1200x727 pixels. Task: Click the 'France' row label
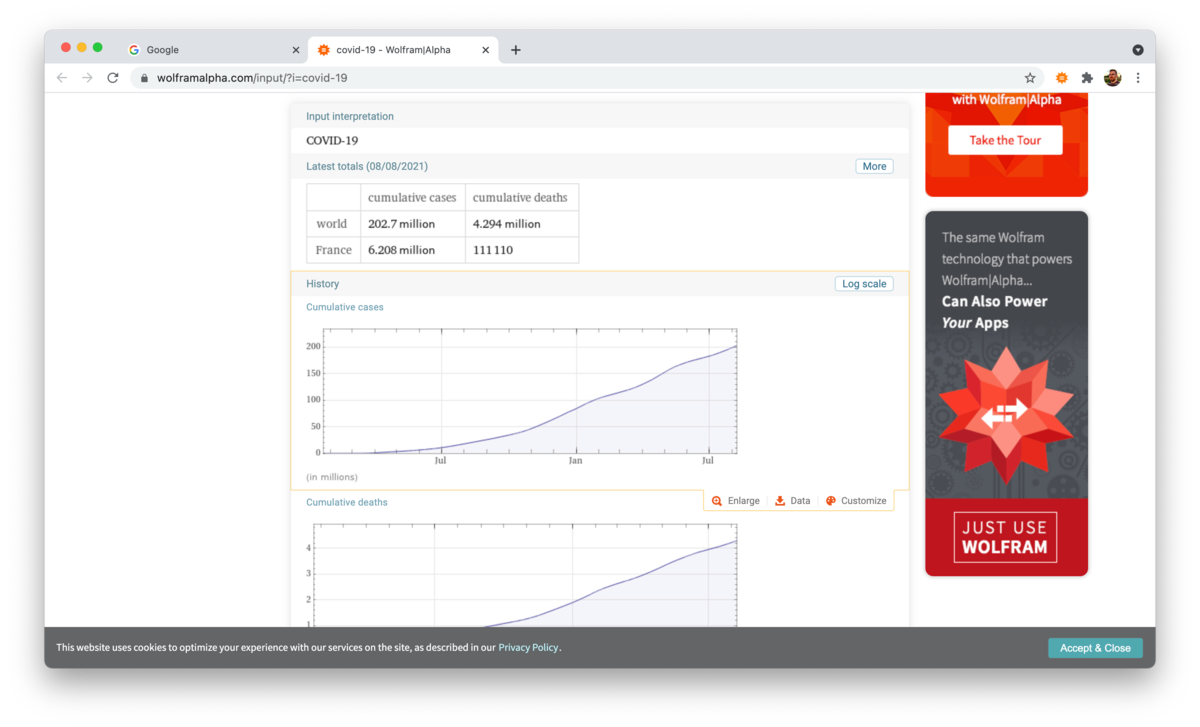click(333, 250)
